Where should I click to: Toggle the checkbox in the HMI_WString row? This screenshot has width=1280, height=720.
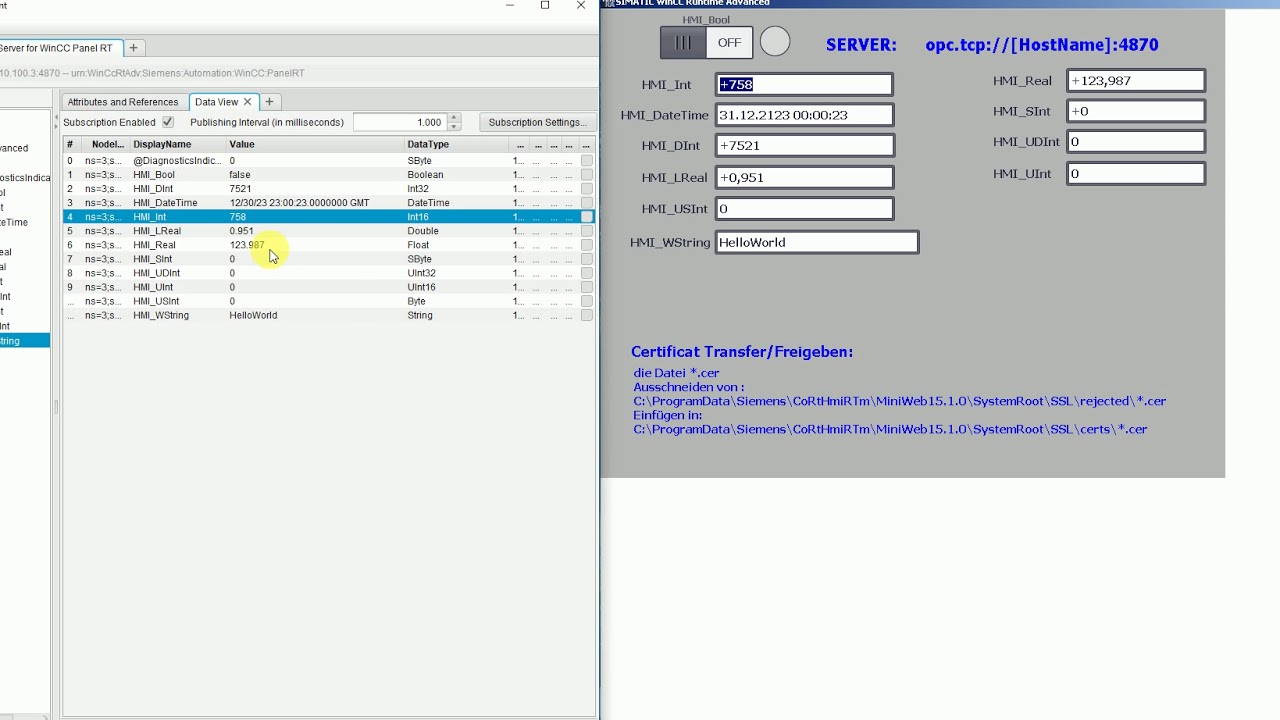pyautogui.click(x=587, y=315)
